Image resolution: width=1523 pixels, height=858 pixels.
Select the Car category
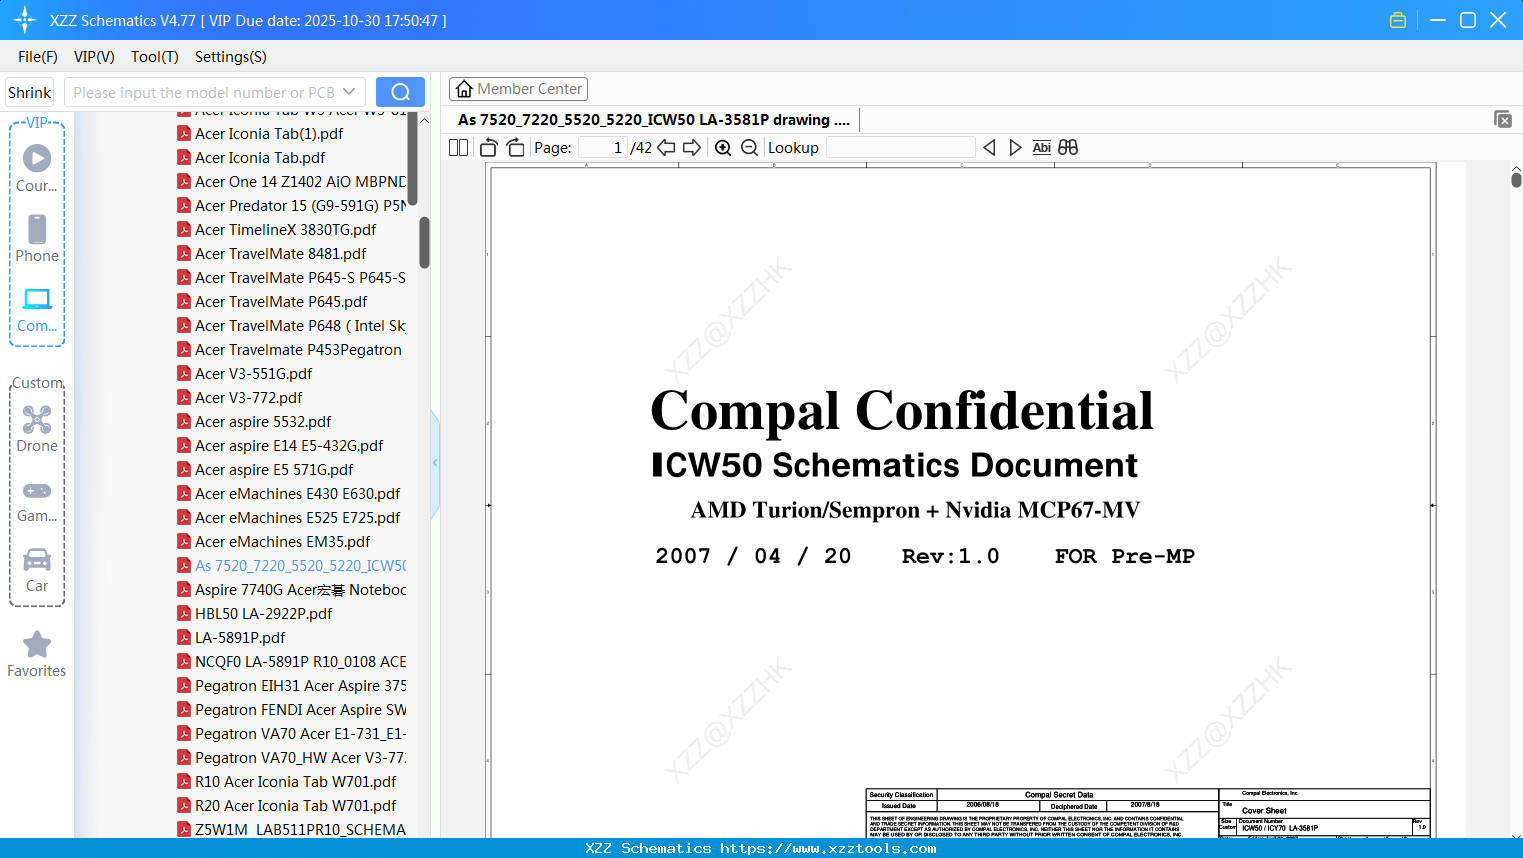[37, 570]
